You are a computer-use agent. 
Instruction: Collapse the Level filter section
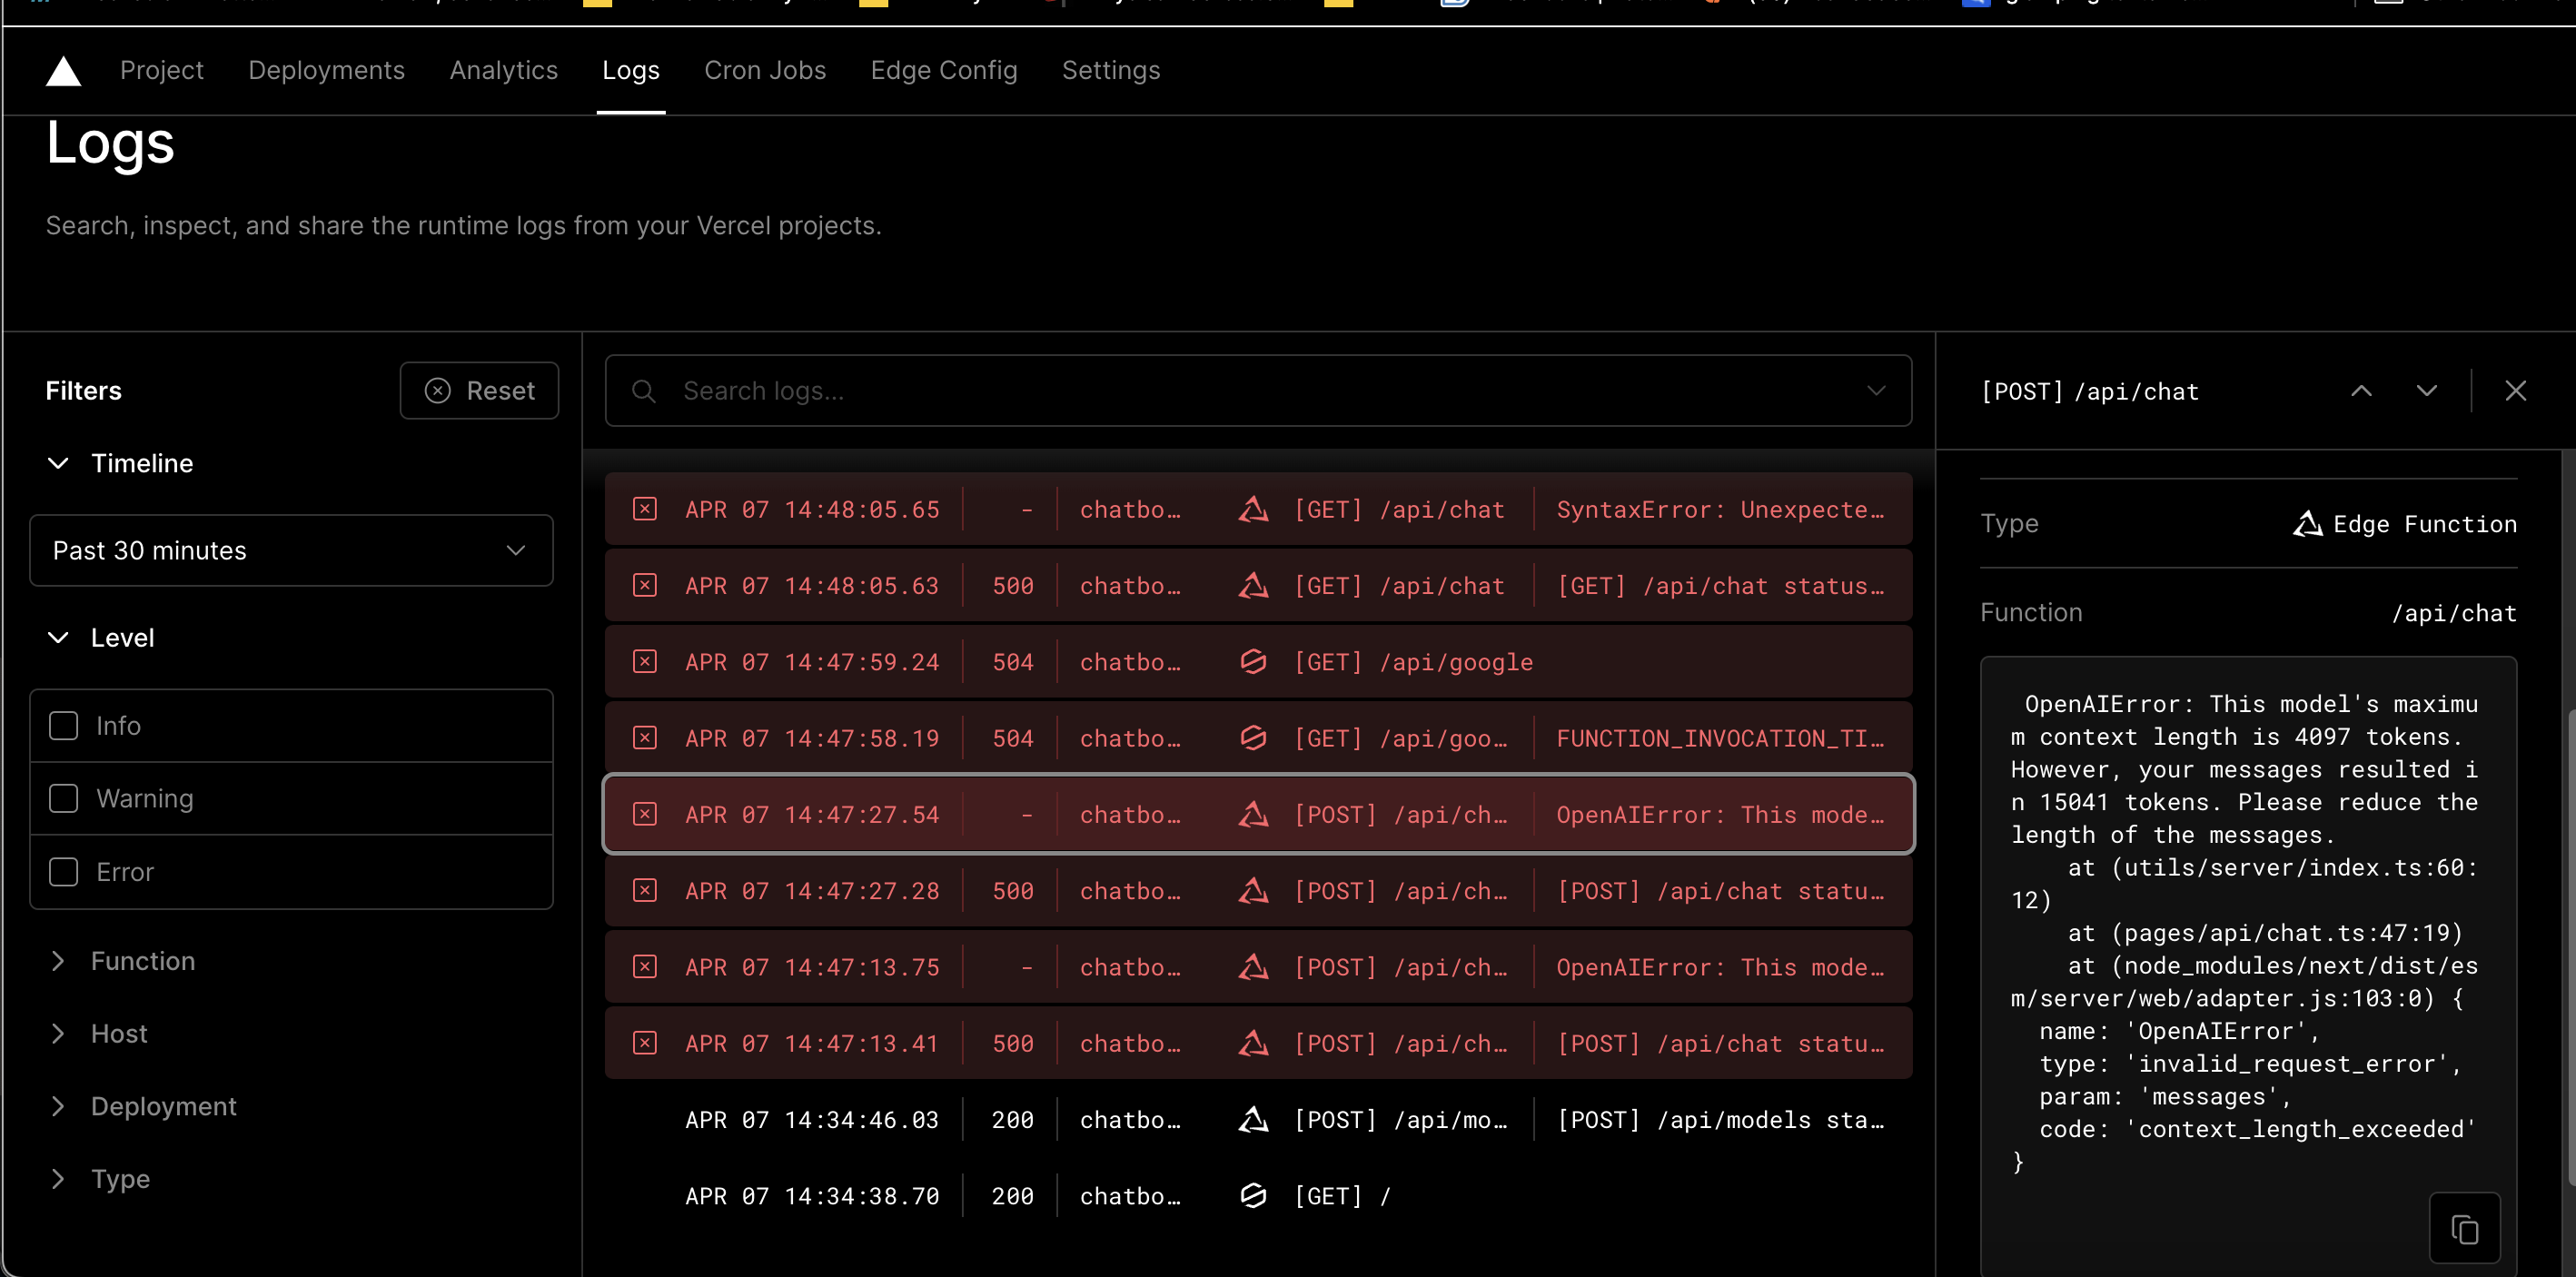click(x=58, y=637)
